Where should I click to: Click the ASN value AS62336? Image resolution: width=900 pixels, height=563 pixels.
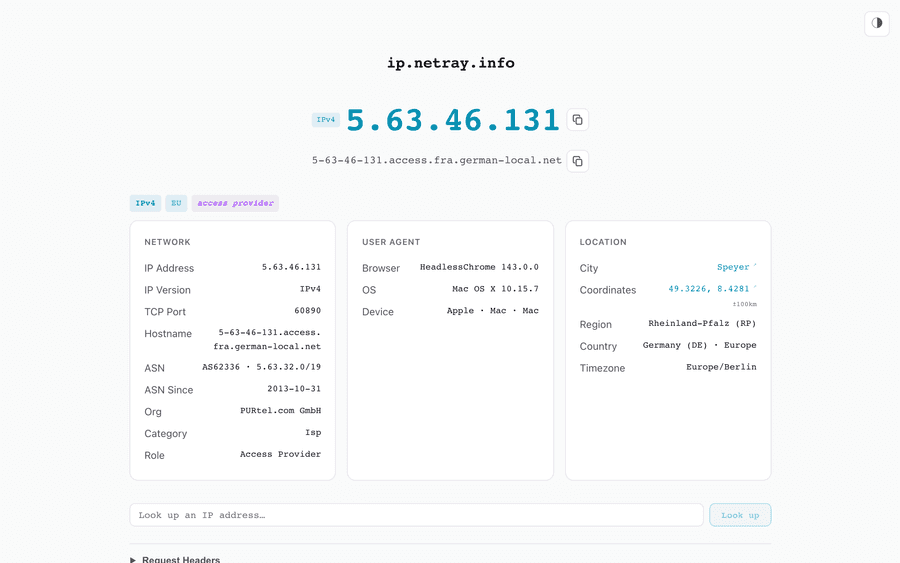coord(223,367)
